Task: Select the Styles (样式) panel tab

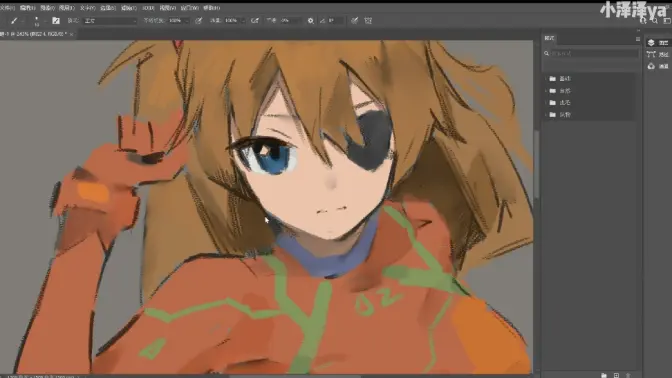Action: click(549, 38)
